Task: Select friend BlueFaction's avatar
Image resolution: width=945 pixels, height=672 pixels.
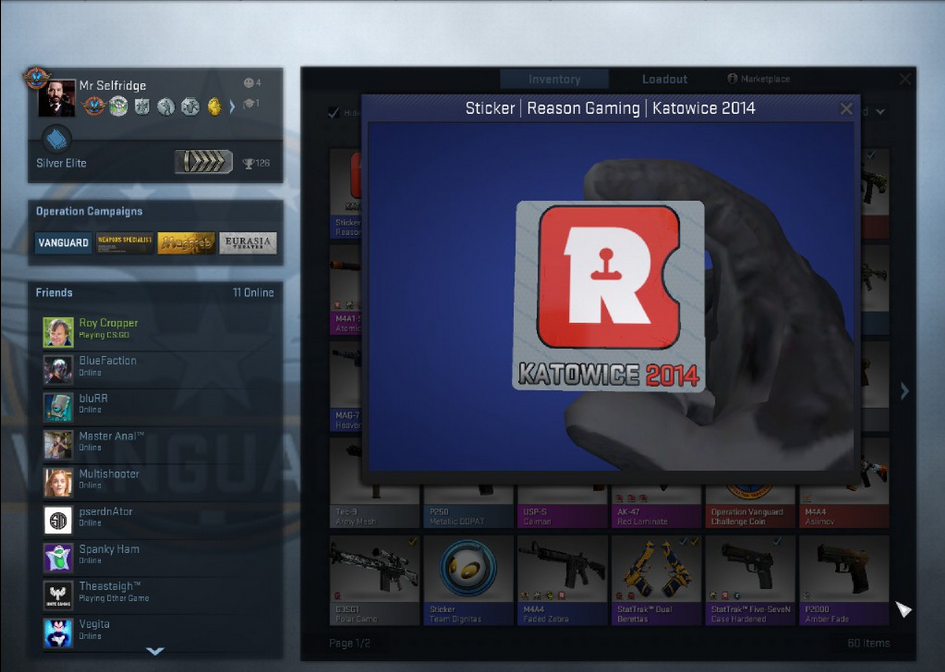Action: (58, 369)
